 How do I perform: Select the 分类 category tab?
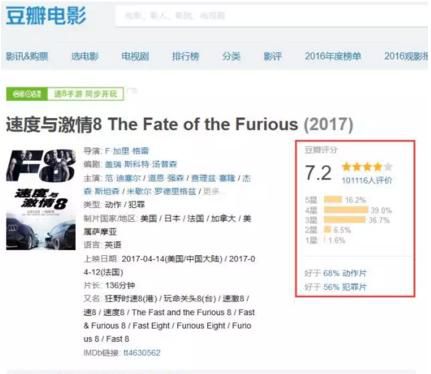click(x=231, y=56)
